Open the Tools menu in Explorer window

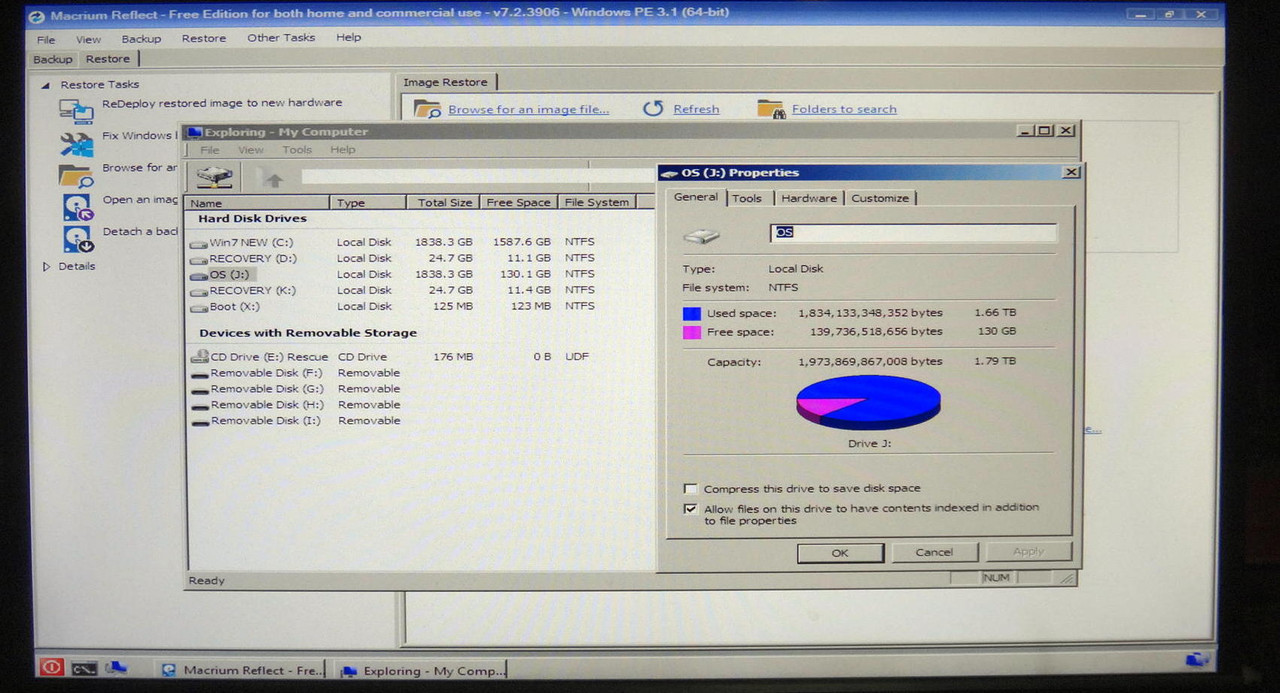tap(297, 150)
